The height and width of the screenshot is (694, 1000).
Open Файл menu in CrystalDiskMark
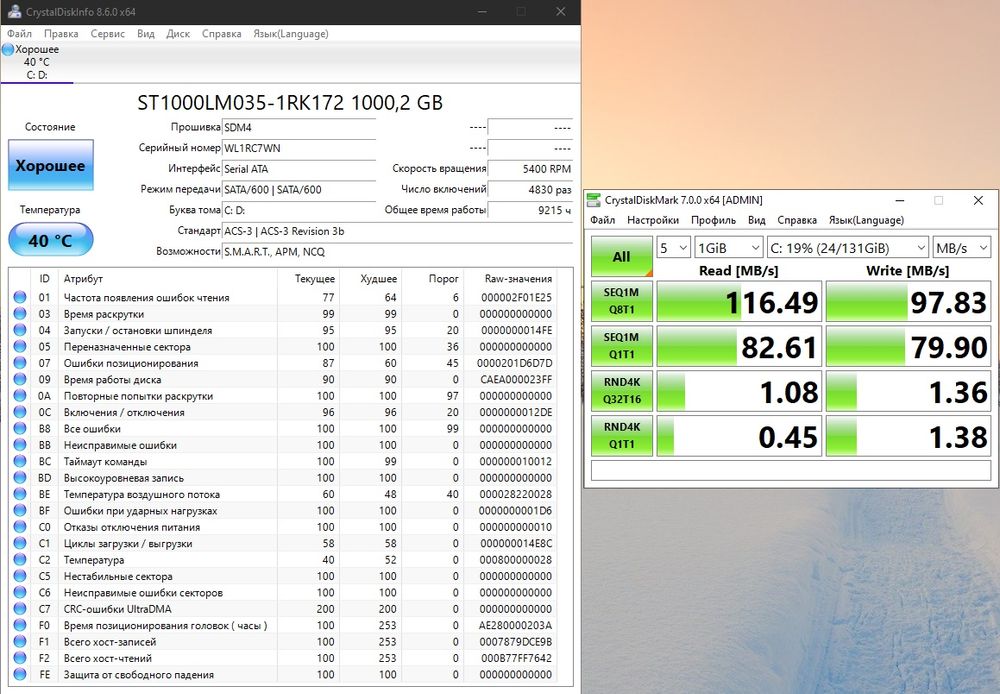[603, 220]
